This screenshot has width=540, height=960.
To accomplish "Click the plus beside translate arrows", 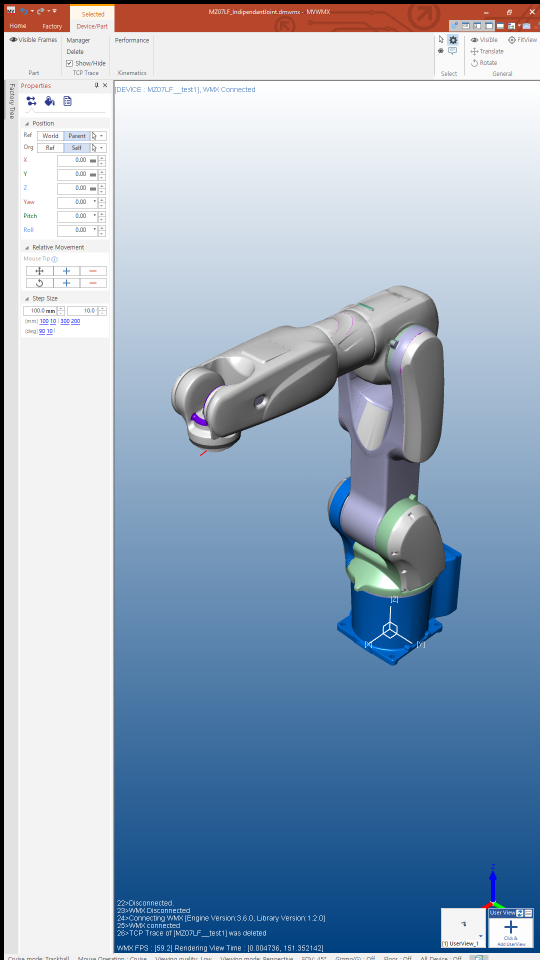I will (67, 271).
